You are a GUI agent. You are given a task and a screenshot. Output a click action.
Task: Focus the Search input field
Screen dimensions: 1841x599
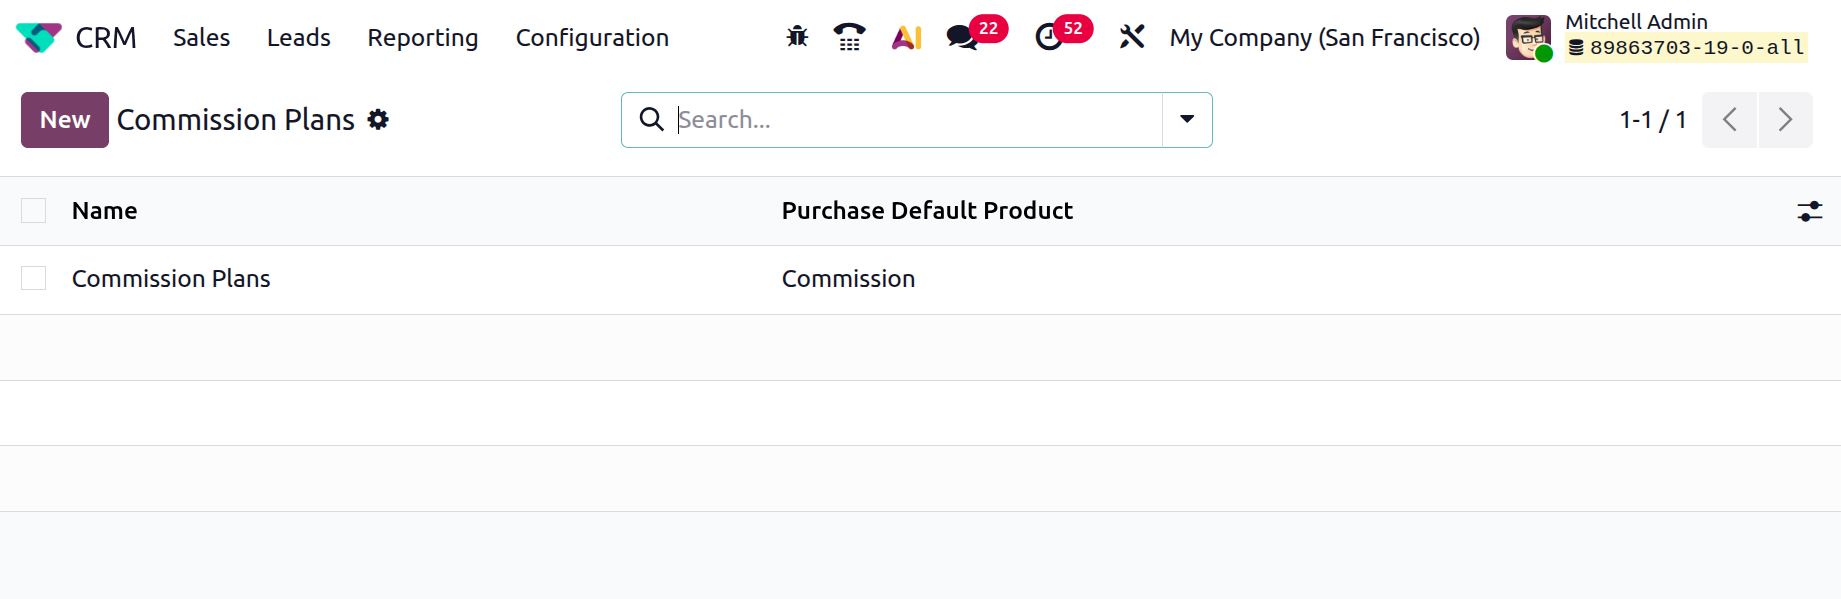(915, 120)
